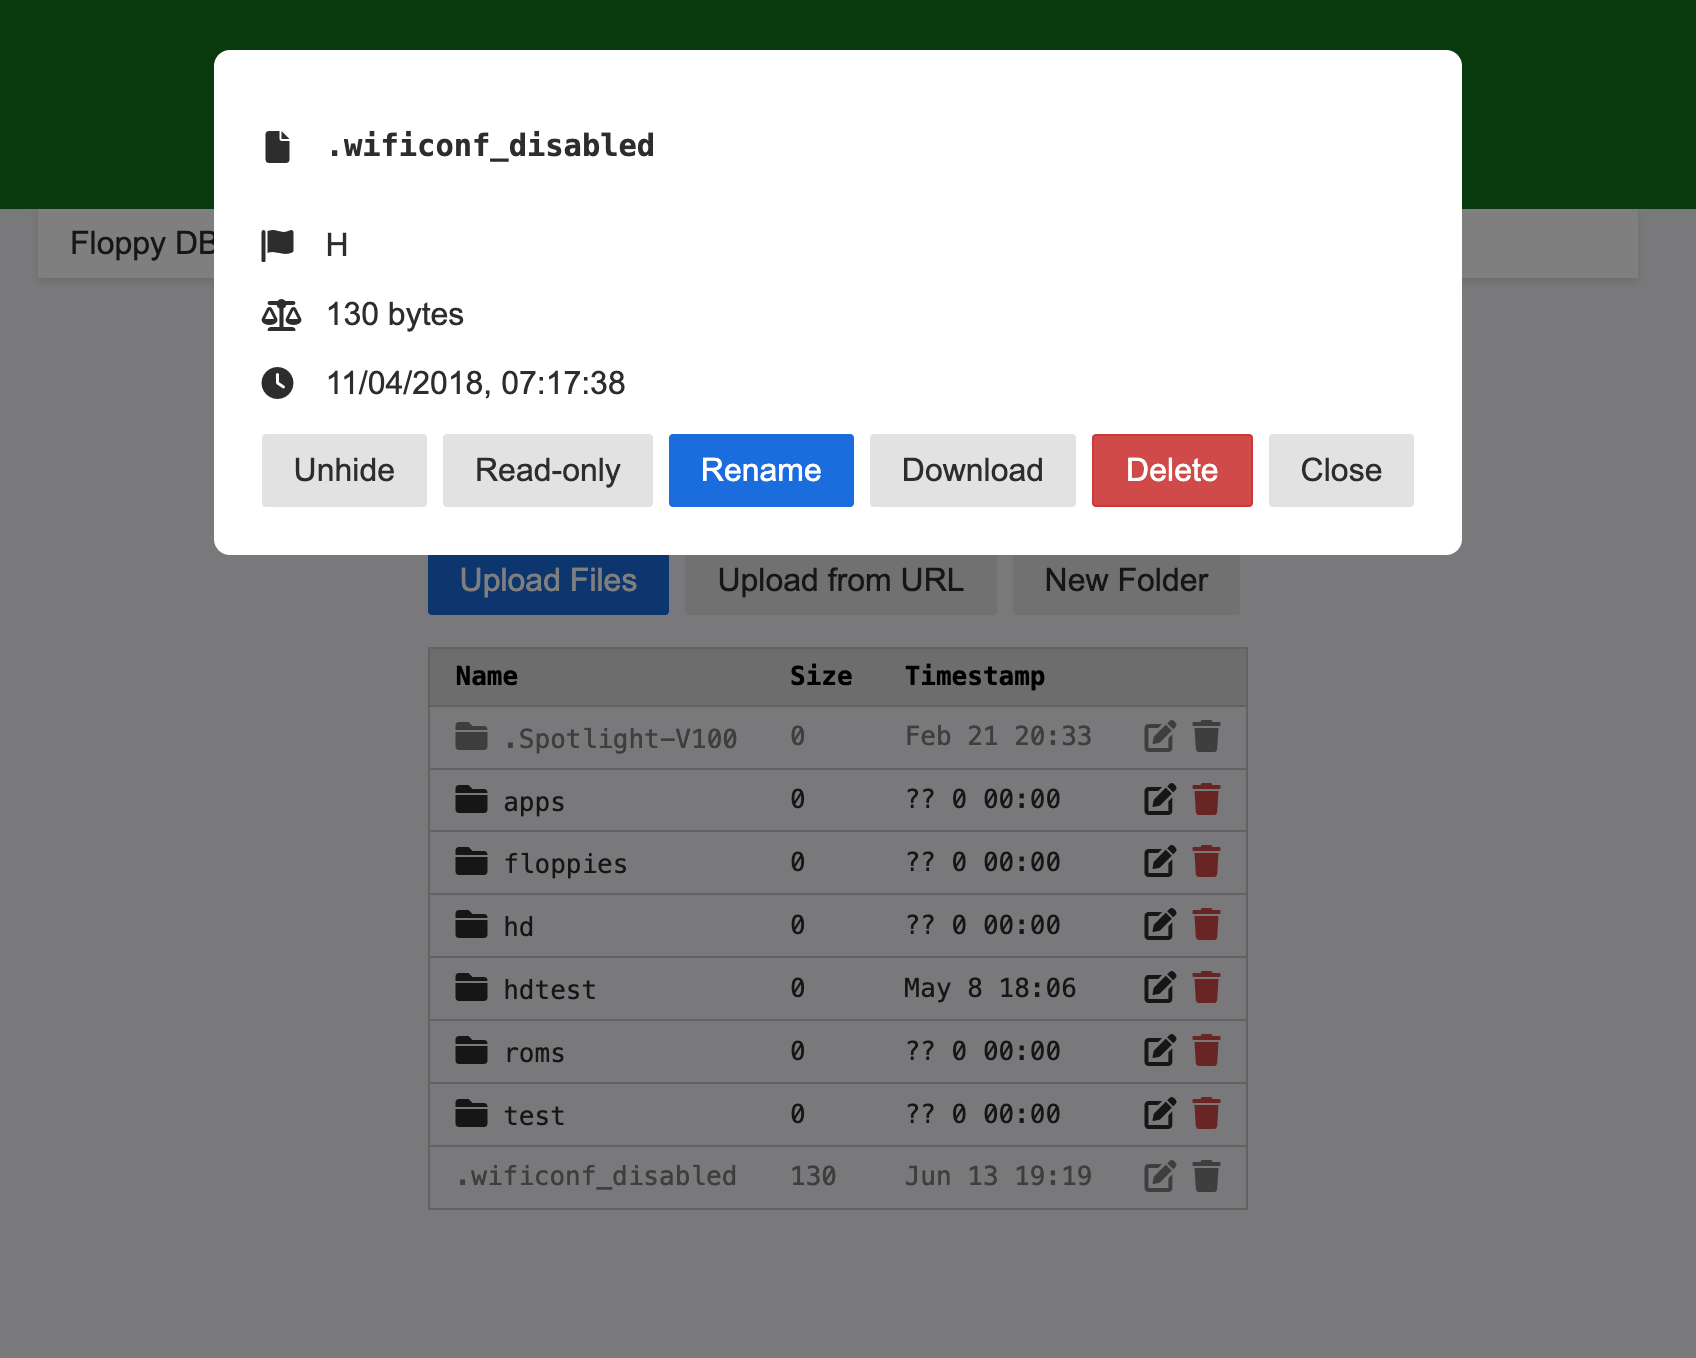This screenshot has height=1358, width=1696.
Task: Click trash icon for roms folder
Action: [x=1207, y=1051]
